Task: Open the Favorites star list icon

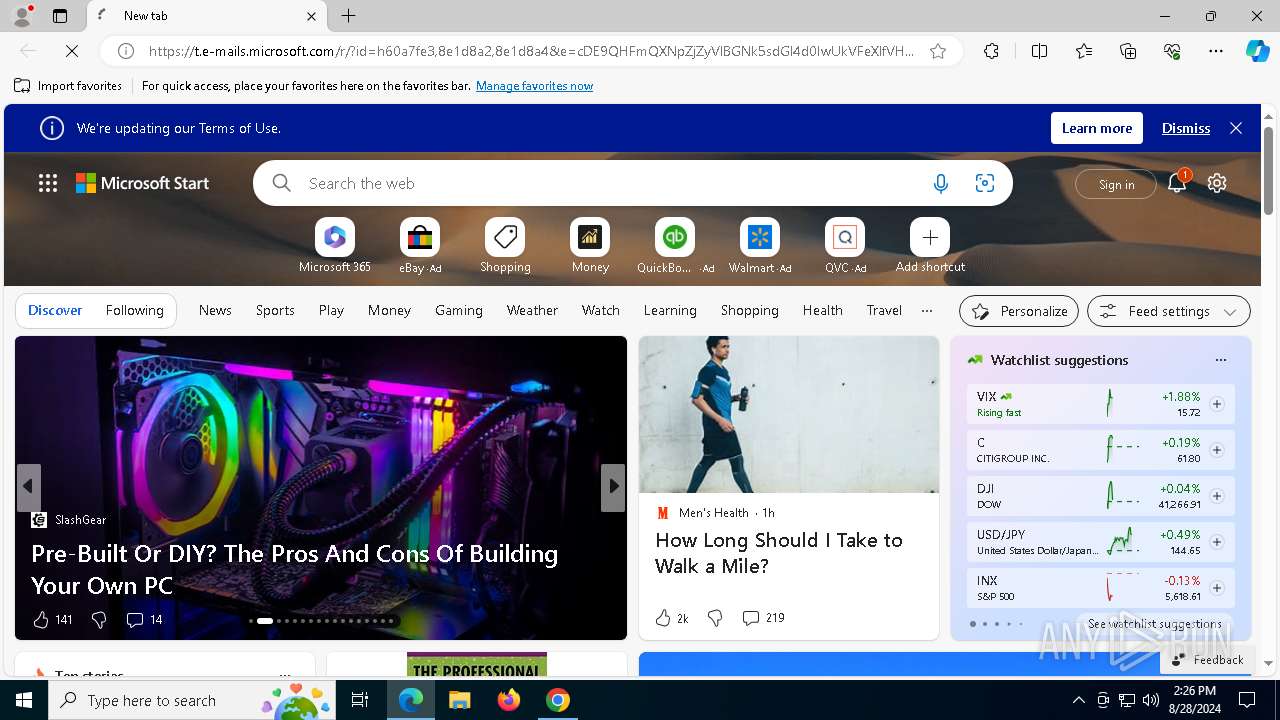Action: click(x=1084, y=51)
